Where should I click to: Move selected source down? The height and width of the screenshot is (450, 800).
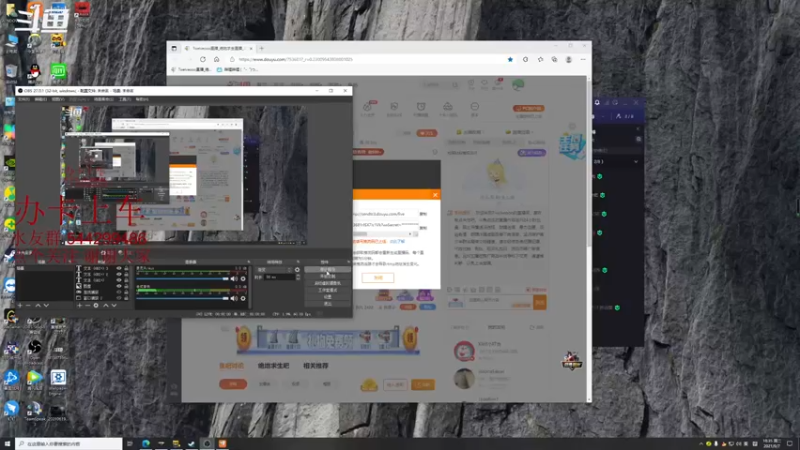[114, 305]
